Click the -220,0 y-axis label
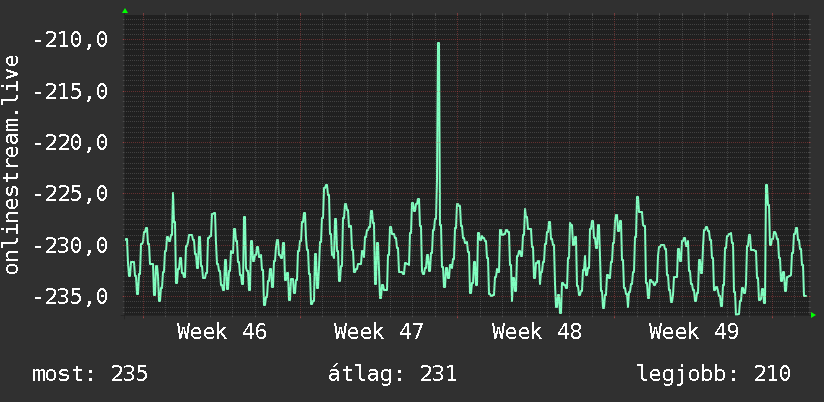The image size is (824, 402). pos(70,142)
